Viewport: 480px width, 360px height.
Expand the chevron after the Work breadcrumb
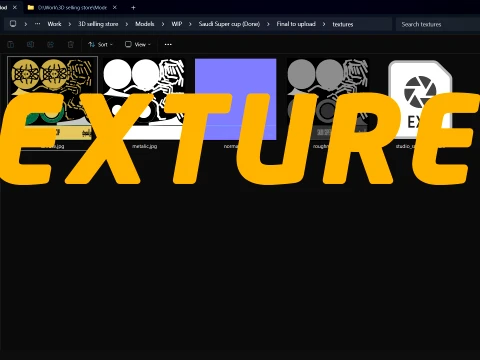tap(70, 24)
